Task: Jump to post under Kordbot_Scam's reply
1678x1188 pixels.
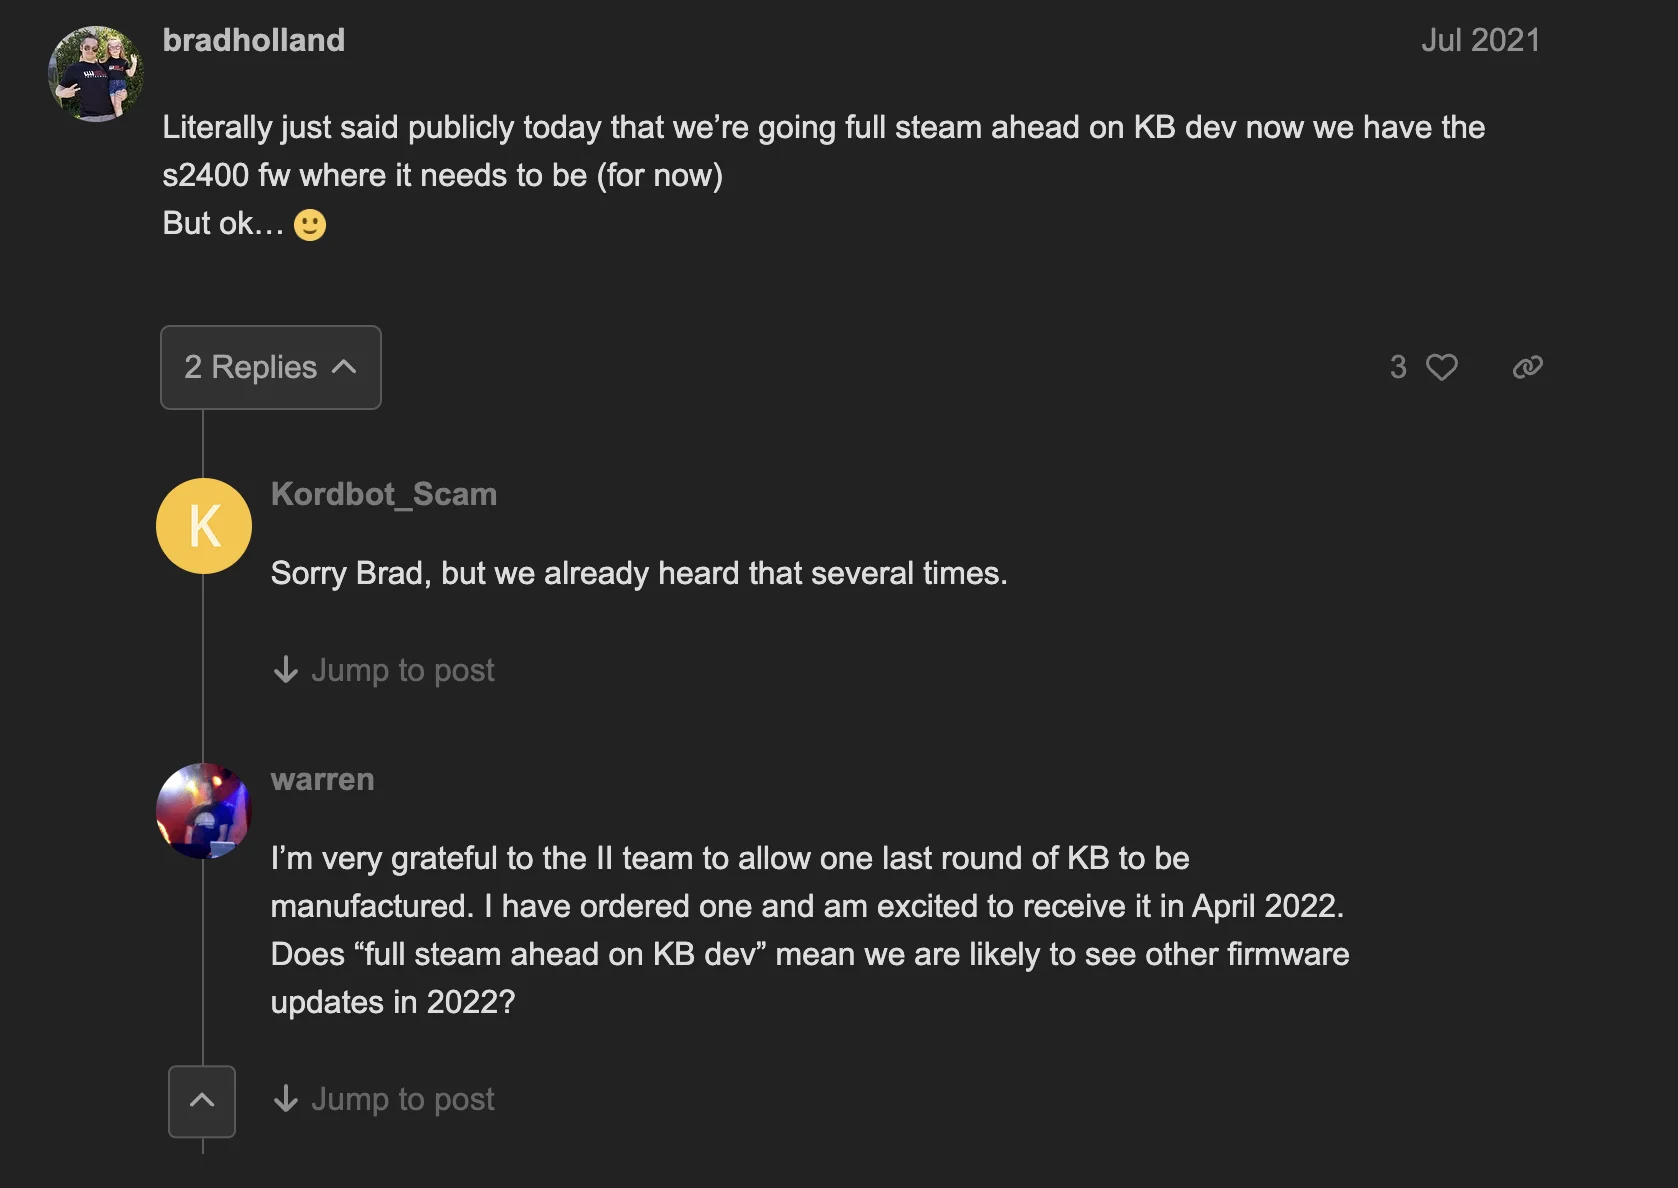Action: [x=402, y=670]
